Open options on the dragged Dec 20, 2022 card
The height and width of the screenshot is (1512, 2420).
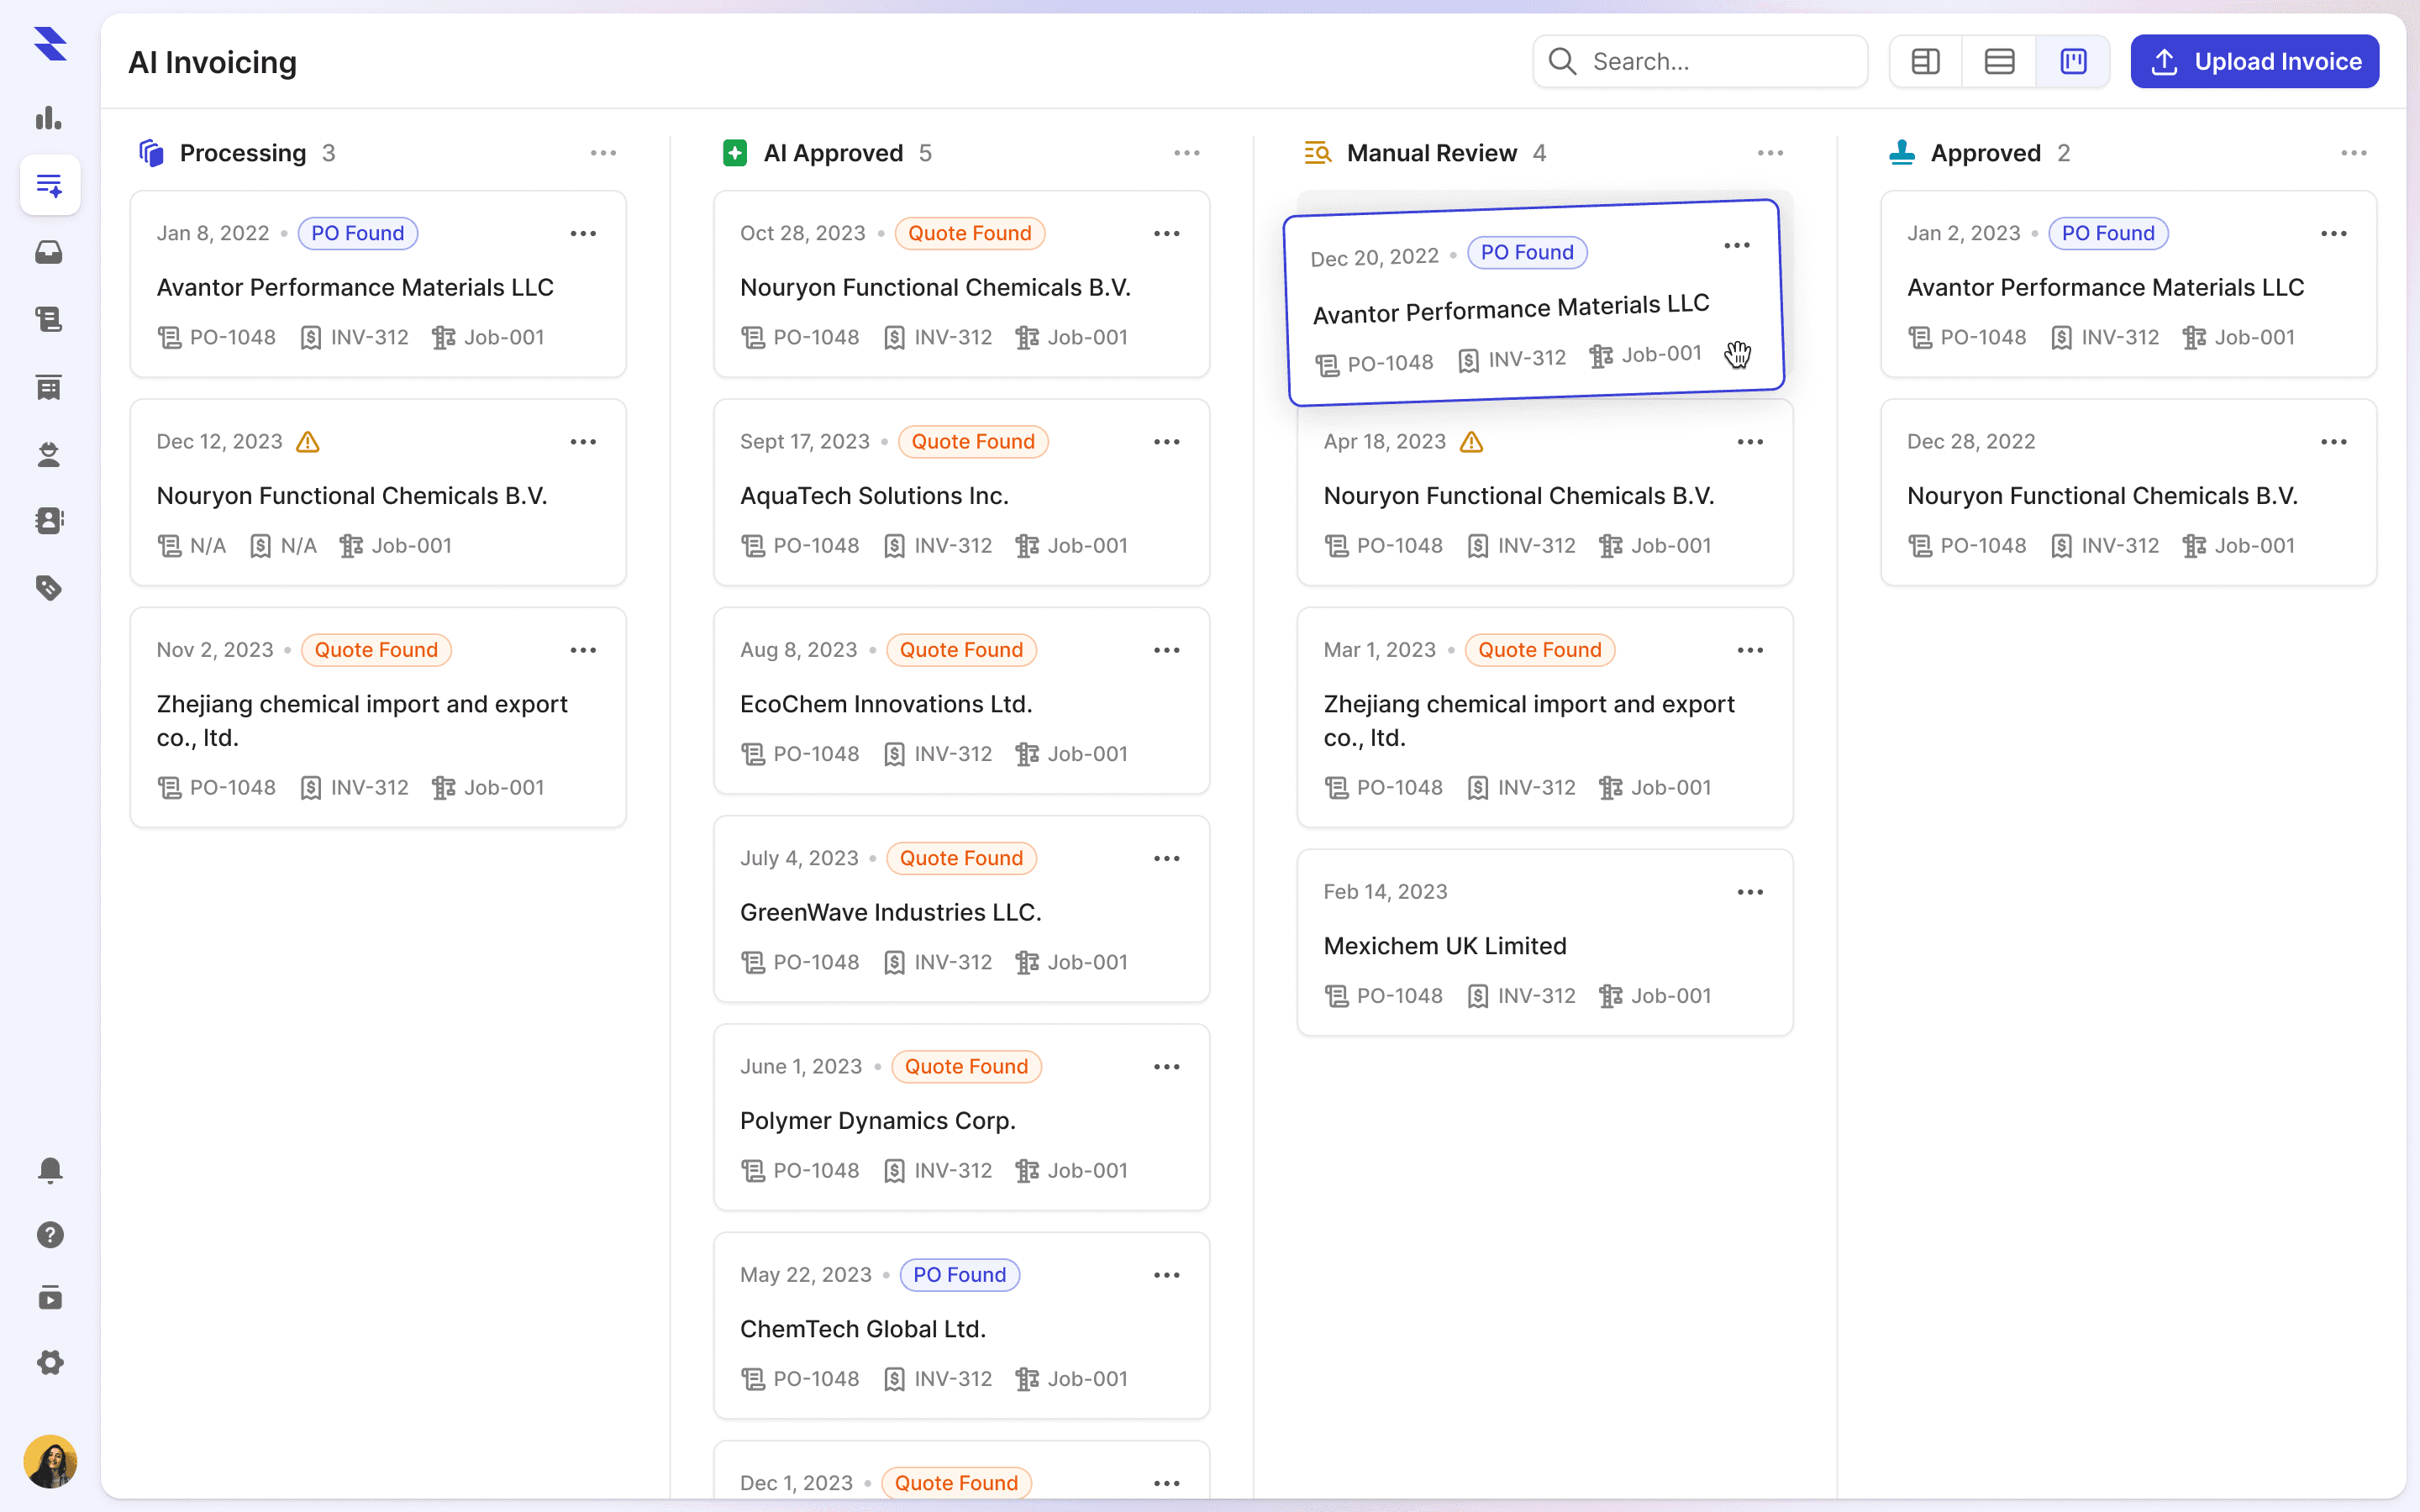coord(1737,246)
